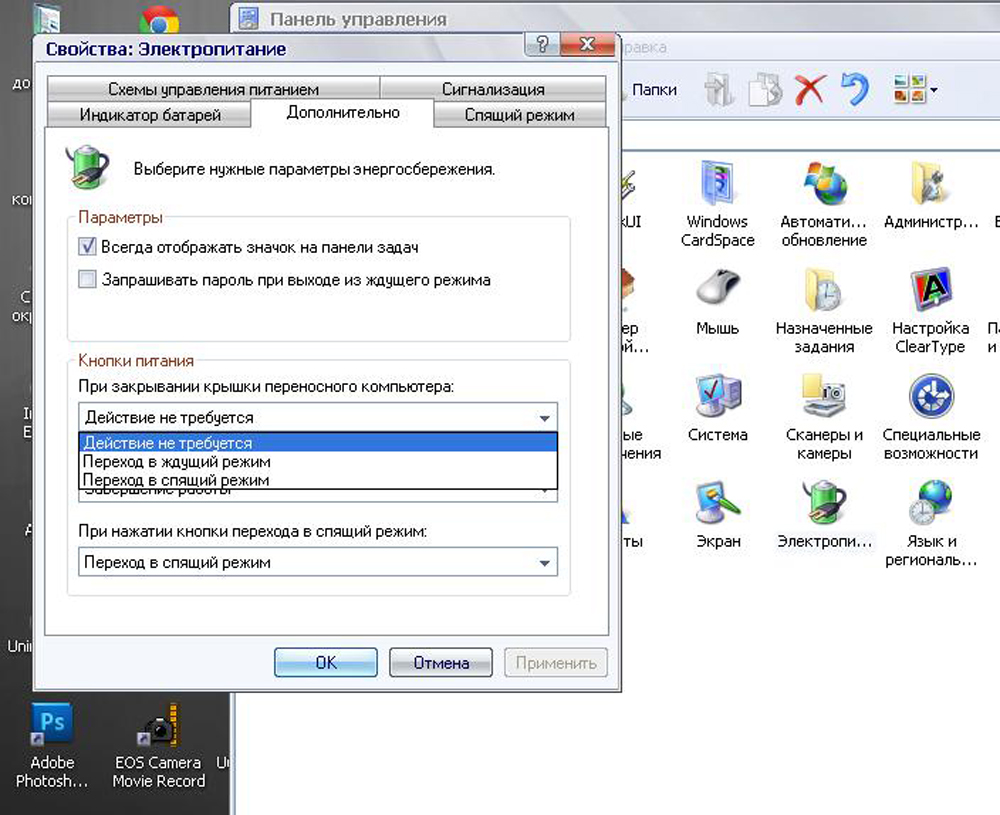This screenshot has width=1000, height=815.
Task: Open Назначенные задания scheduled tasks icon
Action: 824,291
